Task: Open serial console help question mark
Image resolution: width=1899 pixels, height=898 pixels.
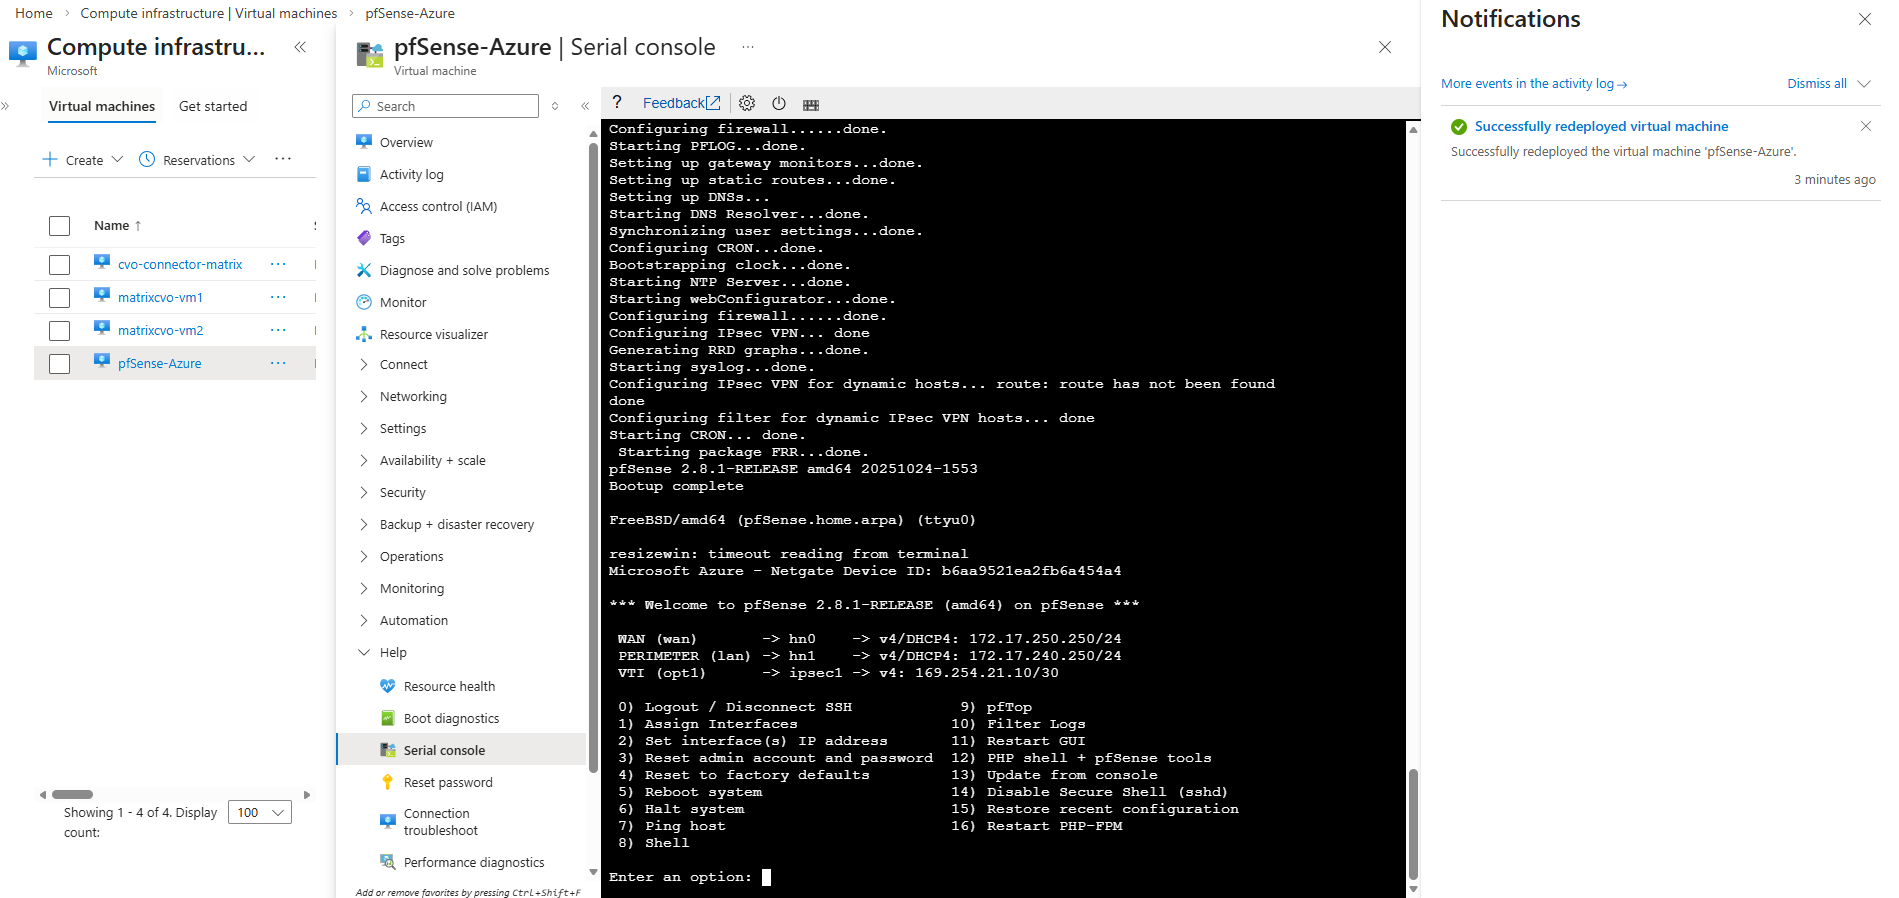Action: pos(617,102)
